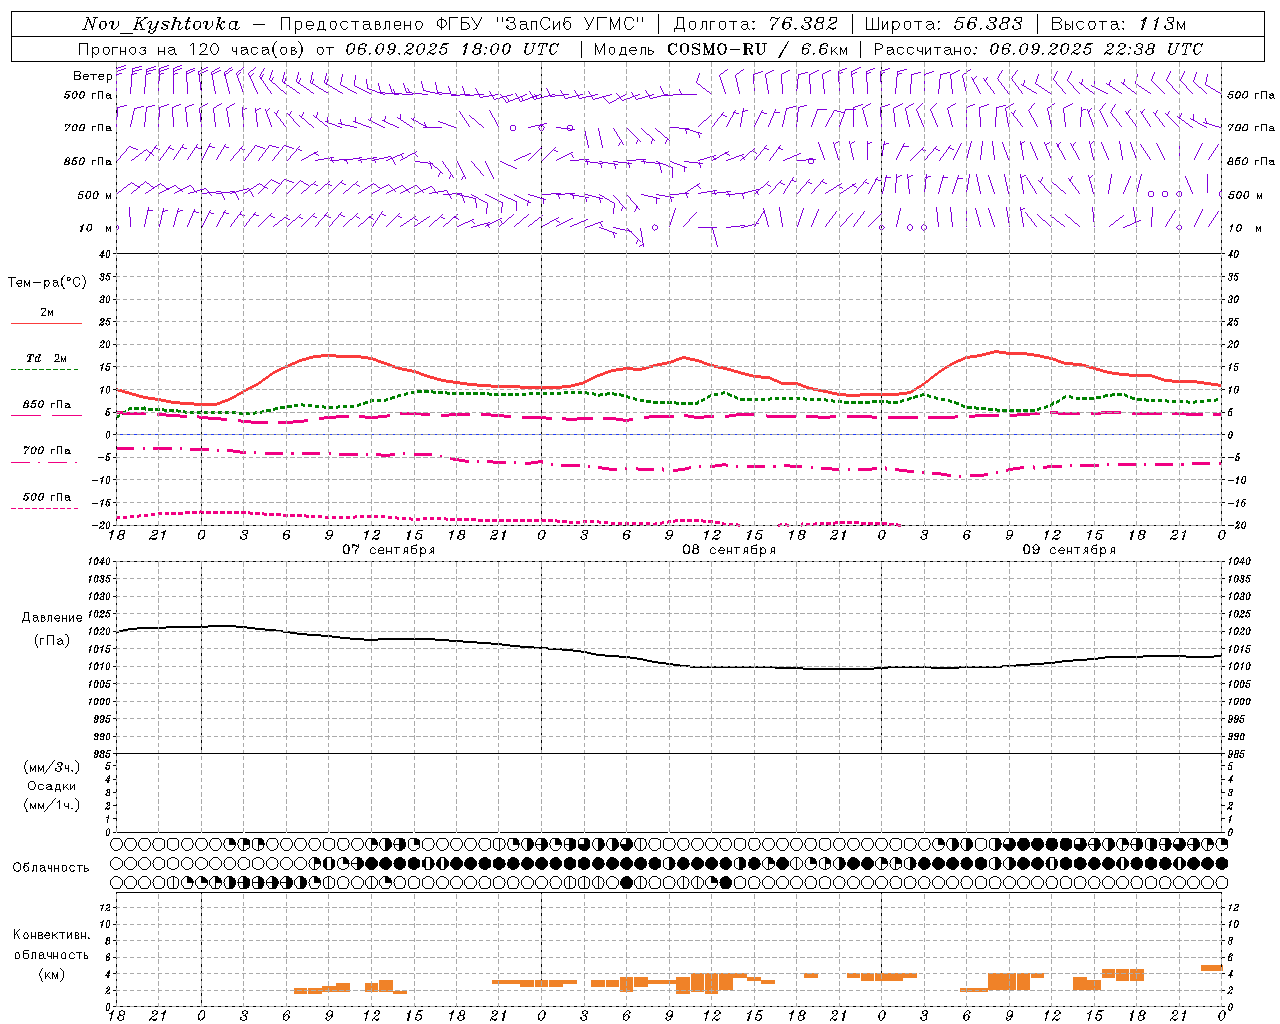
Task: Click the provider text ФГБУ "ЗапСиб УГМС"
Action: 541,24
